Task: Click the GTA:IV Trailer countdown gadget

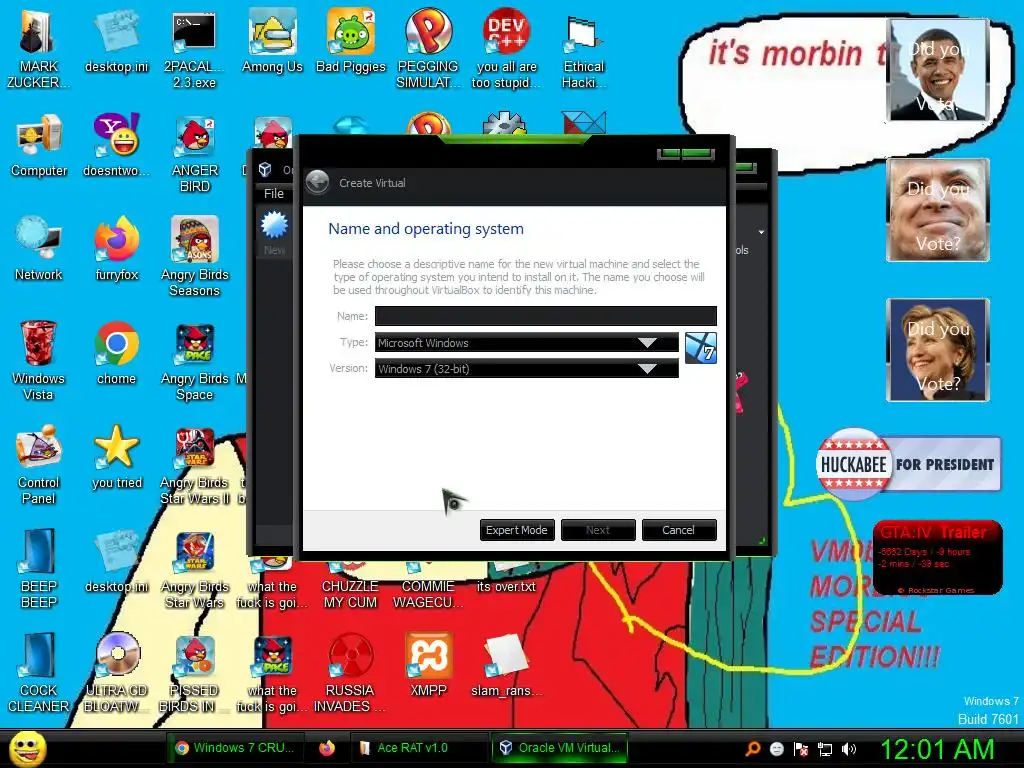Action: pyautogui.click(x=937, y=558)
